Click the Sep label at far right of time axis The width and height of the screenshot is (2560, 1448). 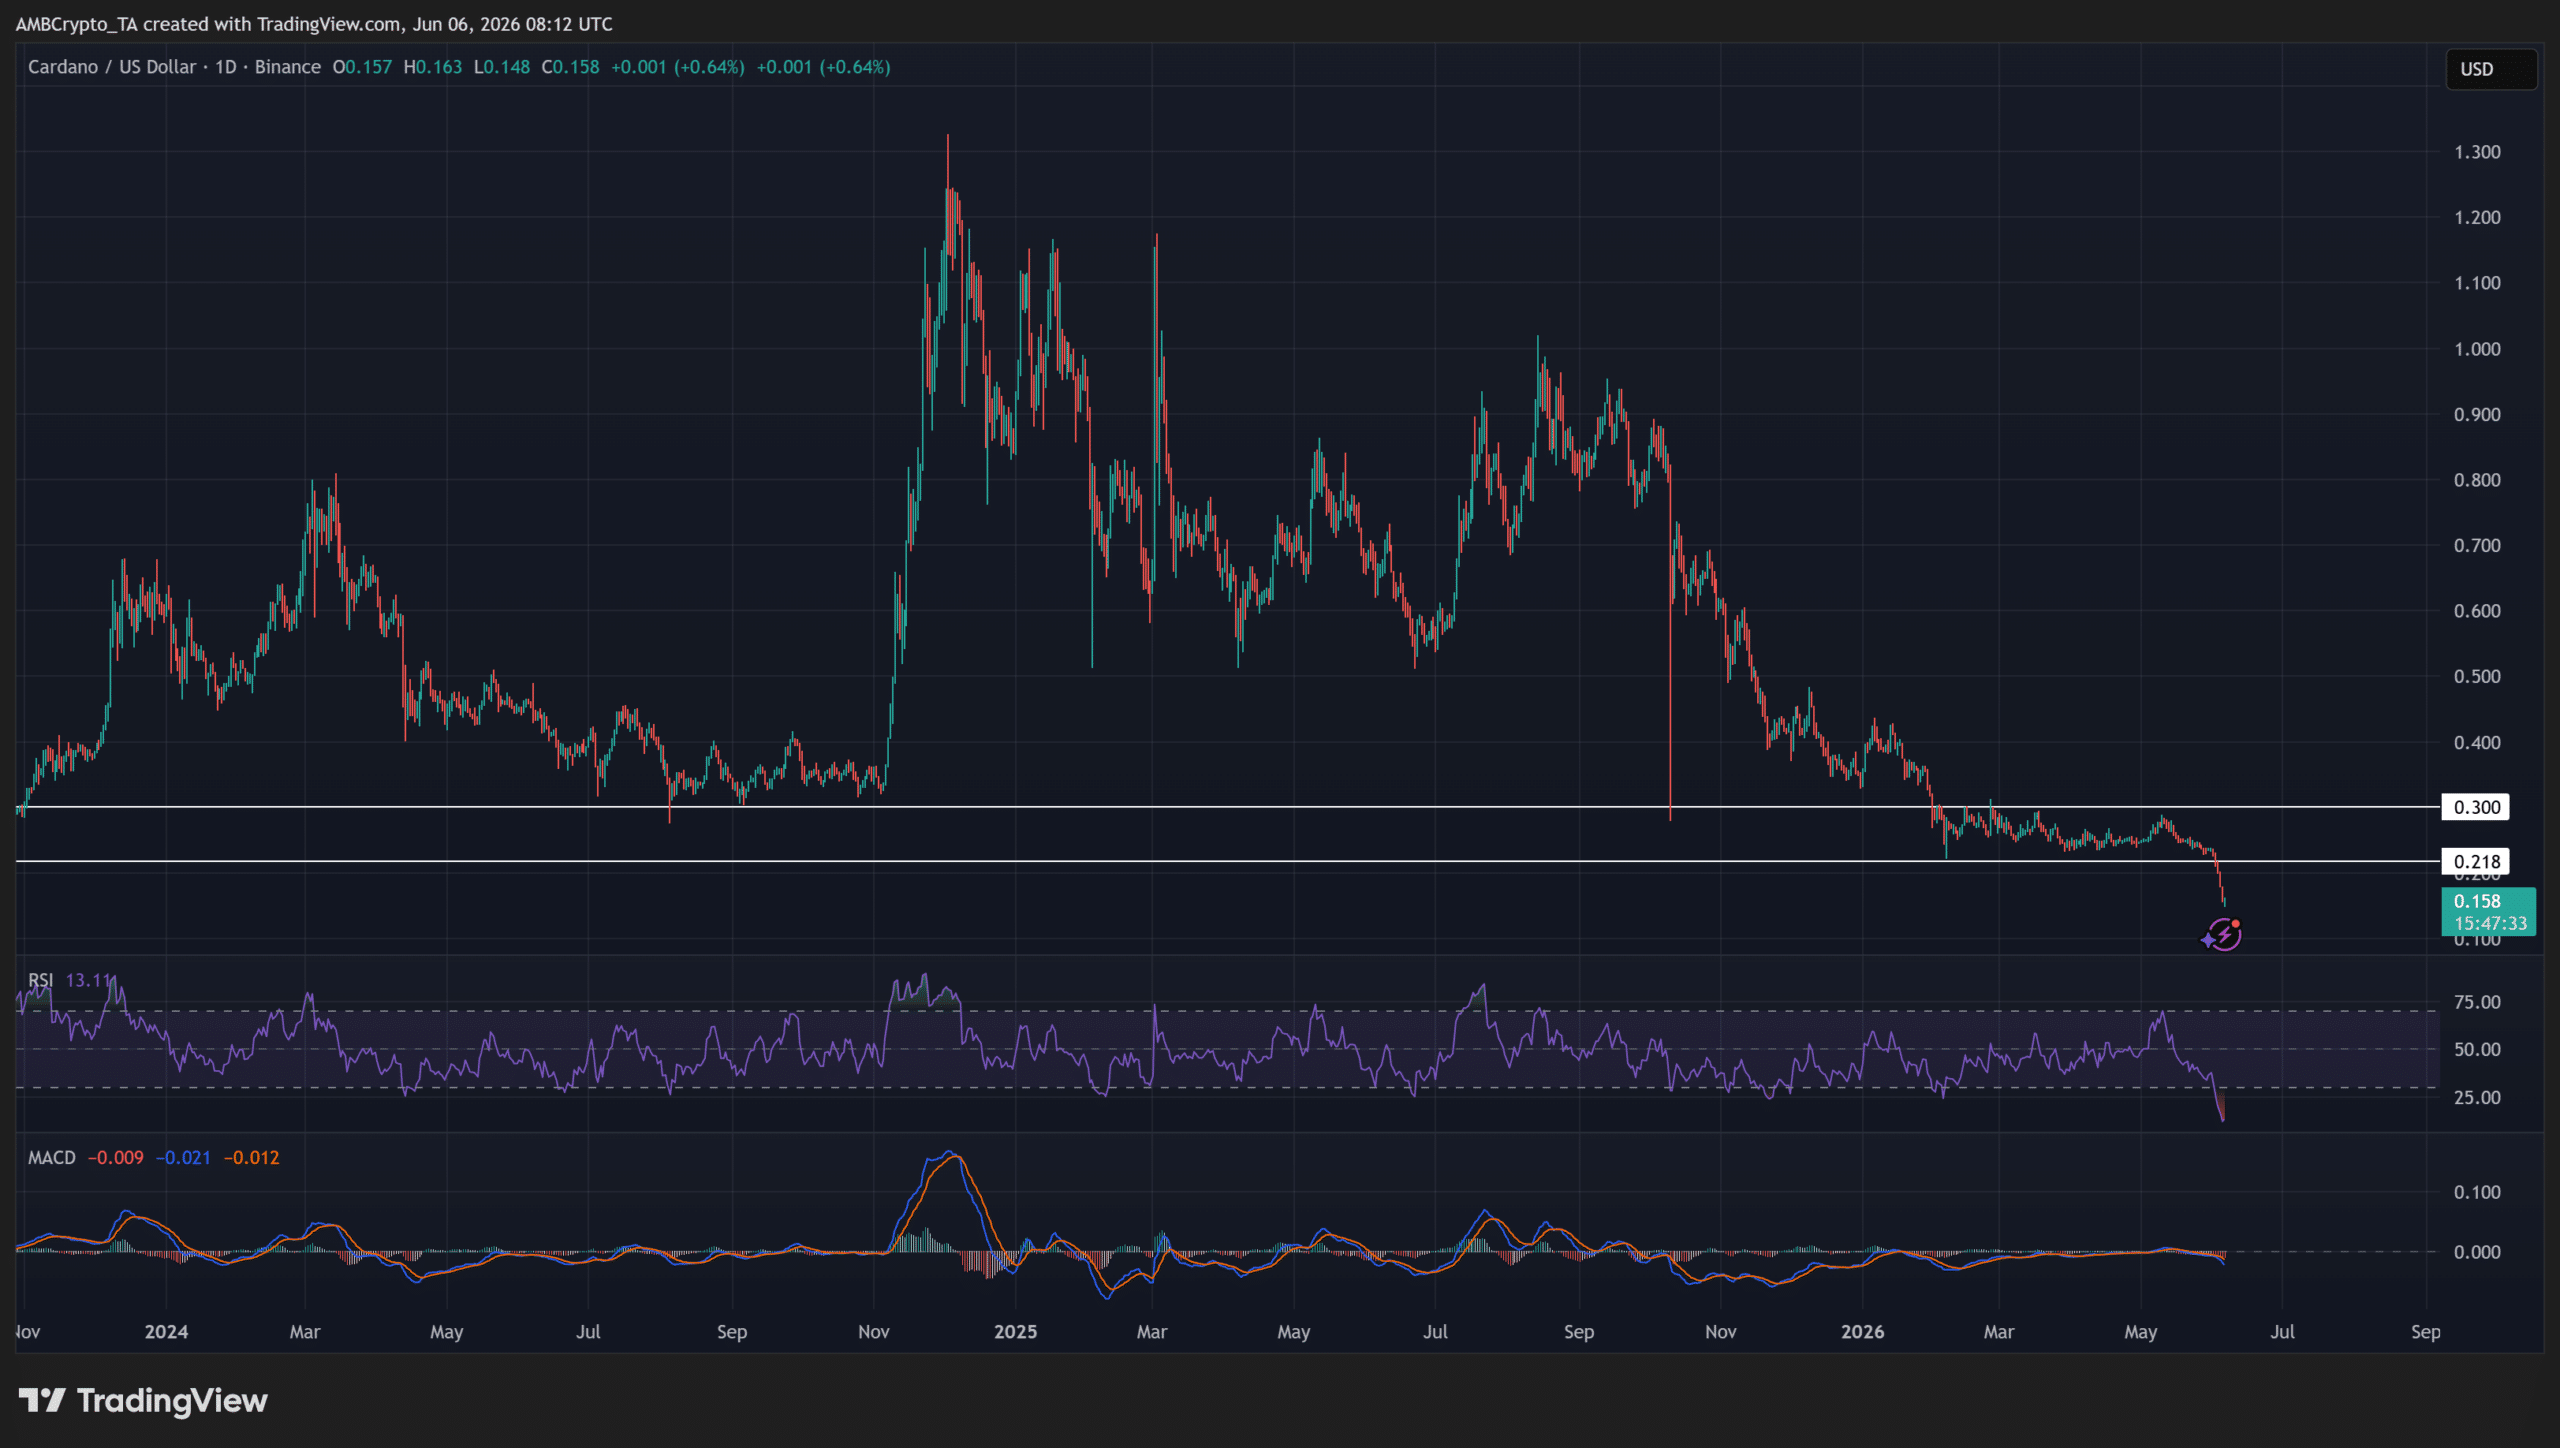[x=2425, y=1332]
